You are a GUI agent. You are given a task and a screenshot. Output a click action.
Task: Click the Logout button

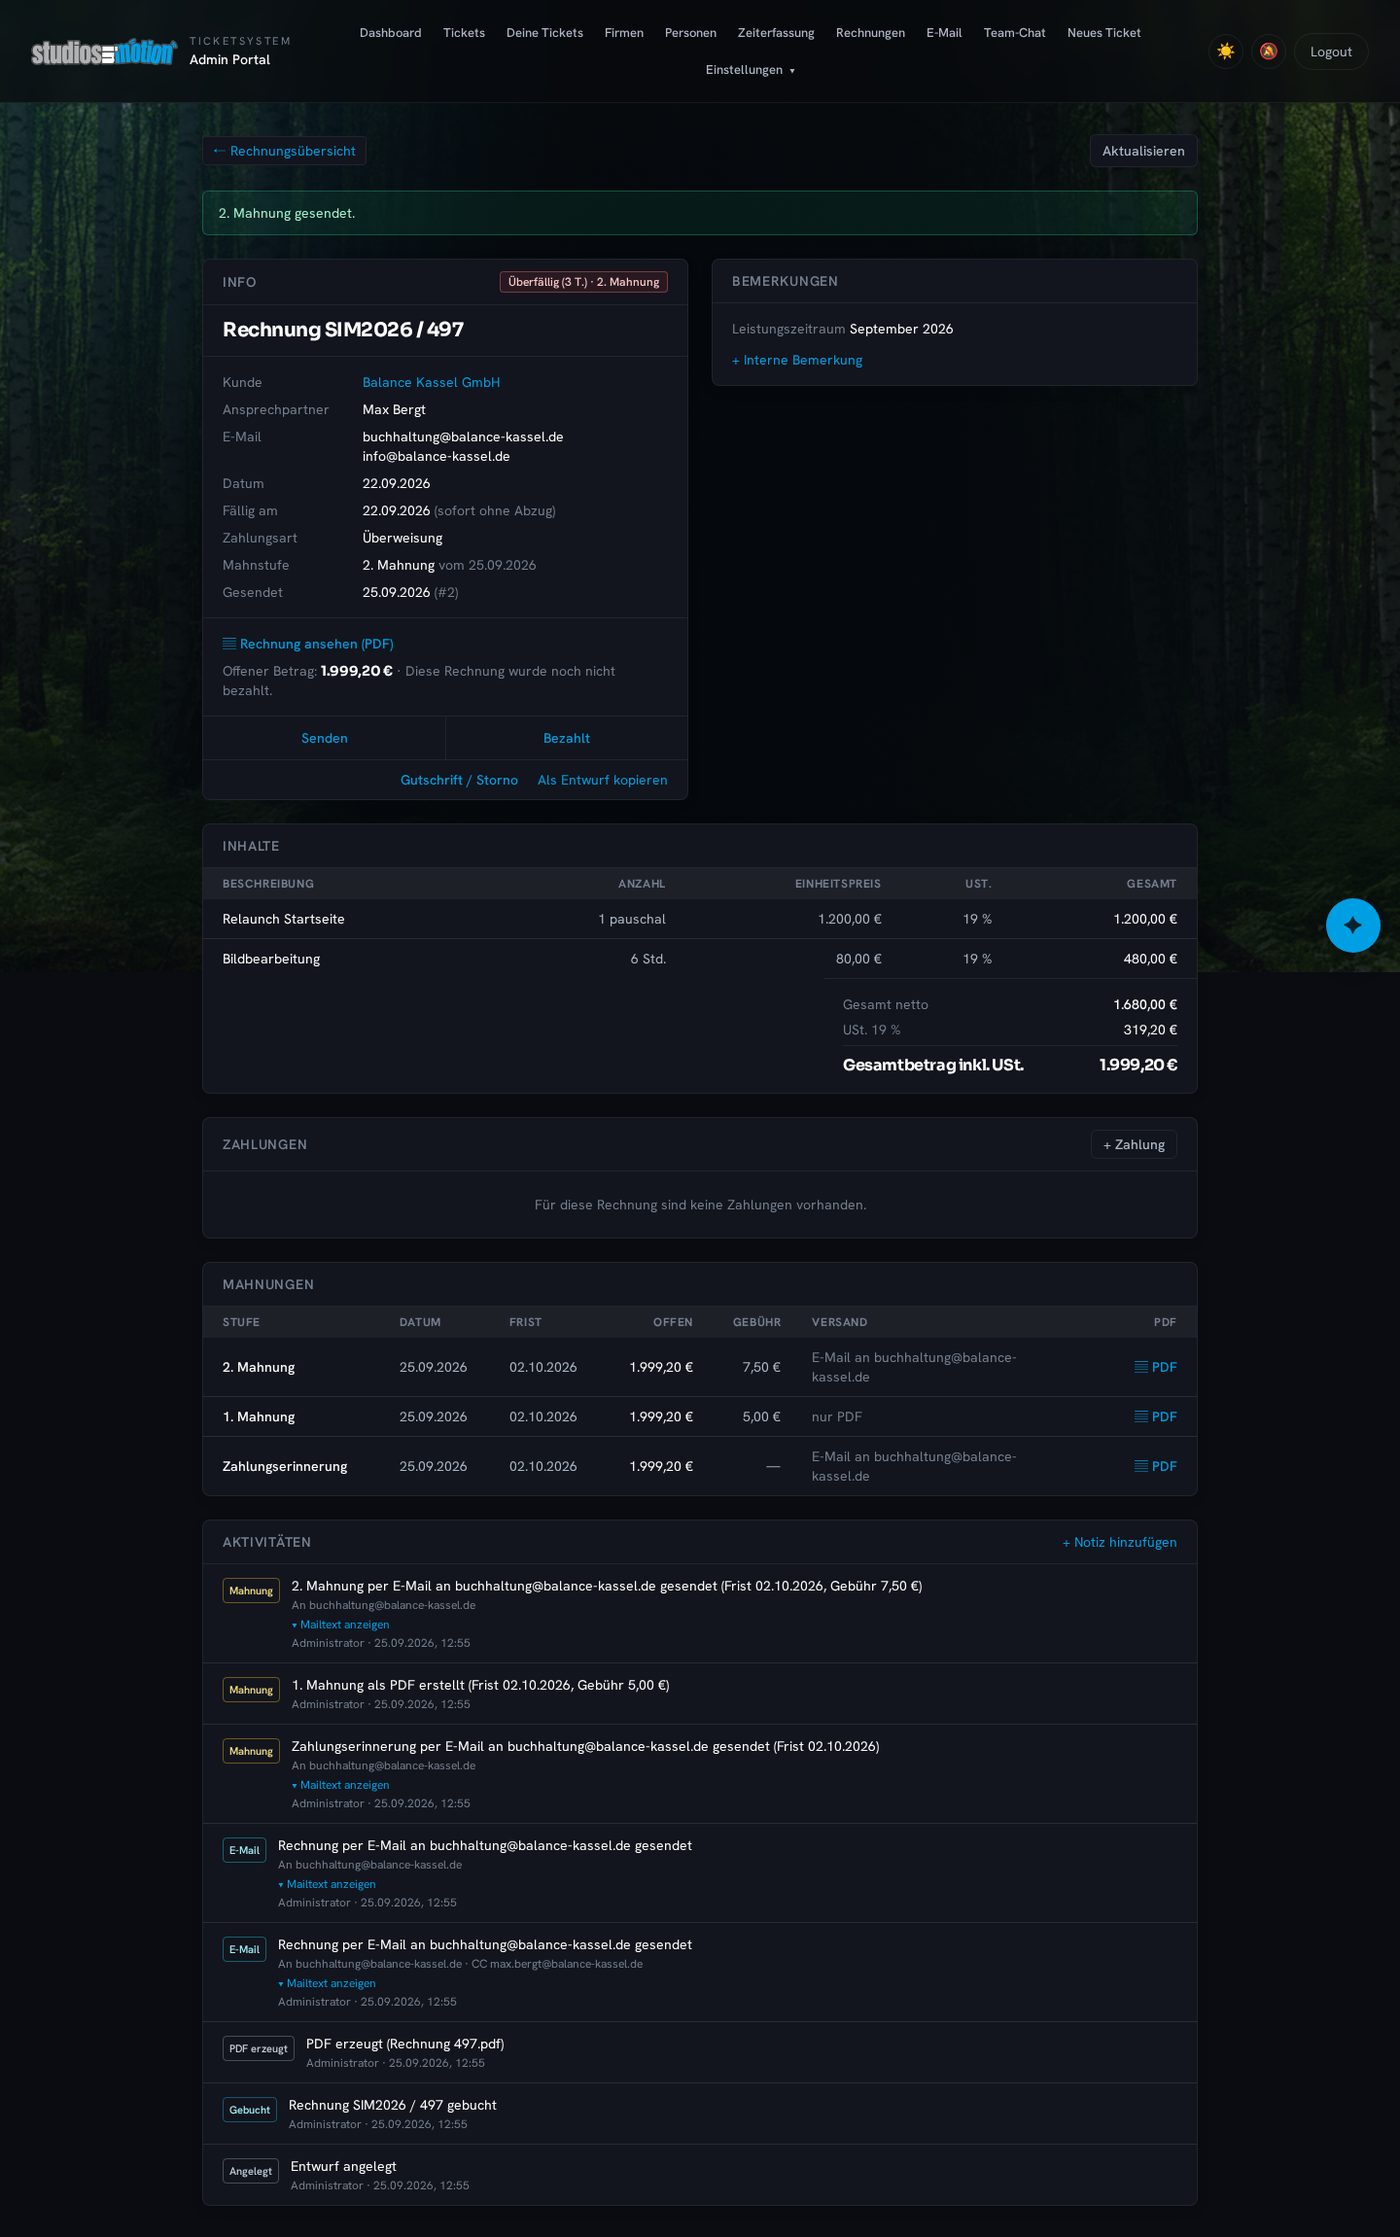pos(1331,52)
